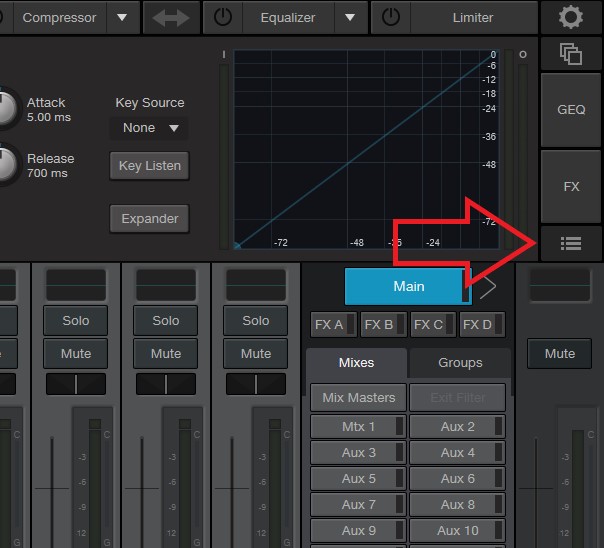604x548 pixels.
Task: Switch to the Limiter tab
Action: [x=473, y=17]
